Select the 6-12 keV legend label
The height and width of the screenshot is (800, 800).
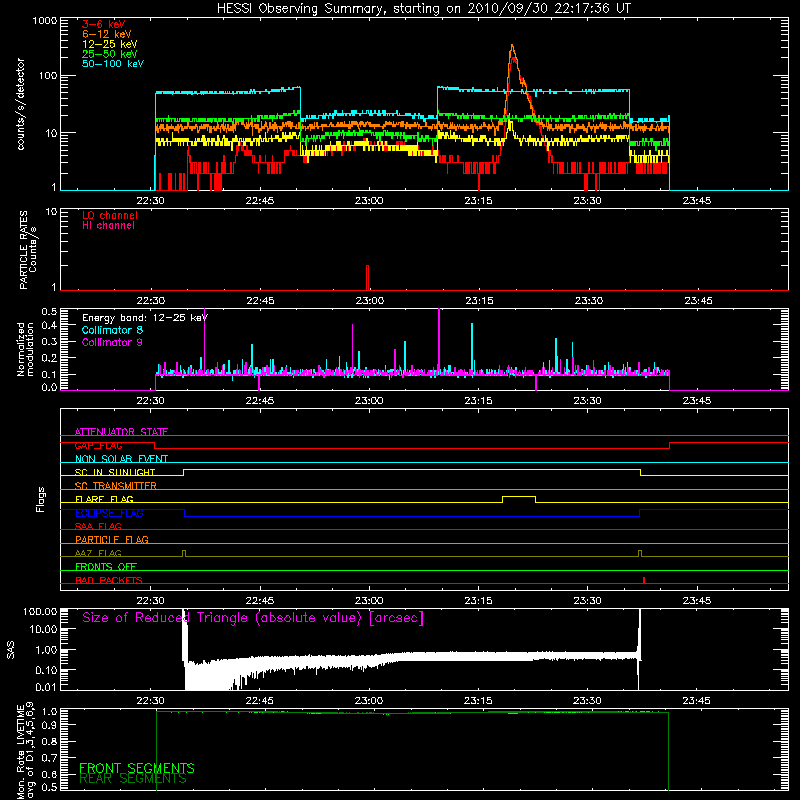tap(107, 34)
